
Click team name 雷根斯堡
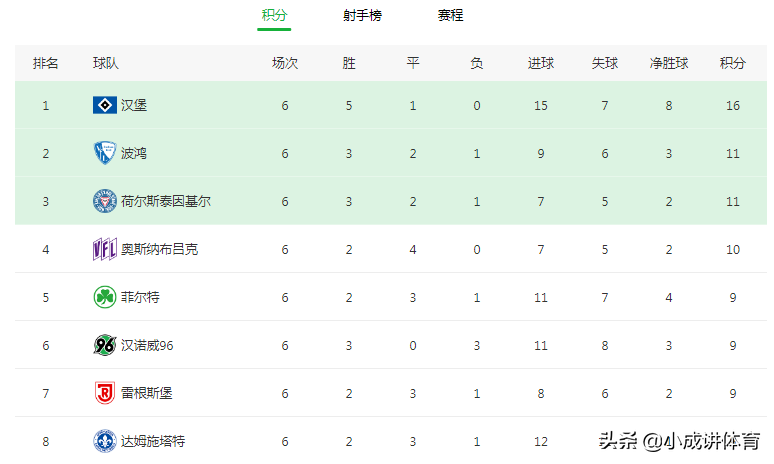(x=147, y=393)
